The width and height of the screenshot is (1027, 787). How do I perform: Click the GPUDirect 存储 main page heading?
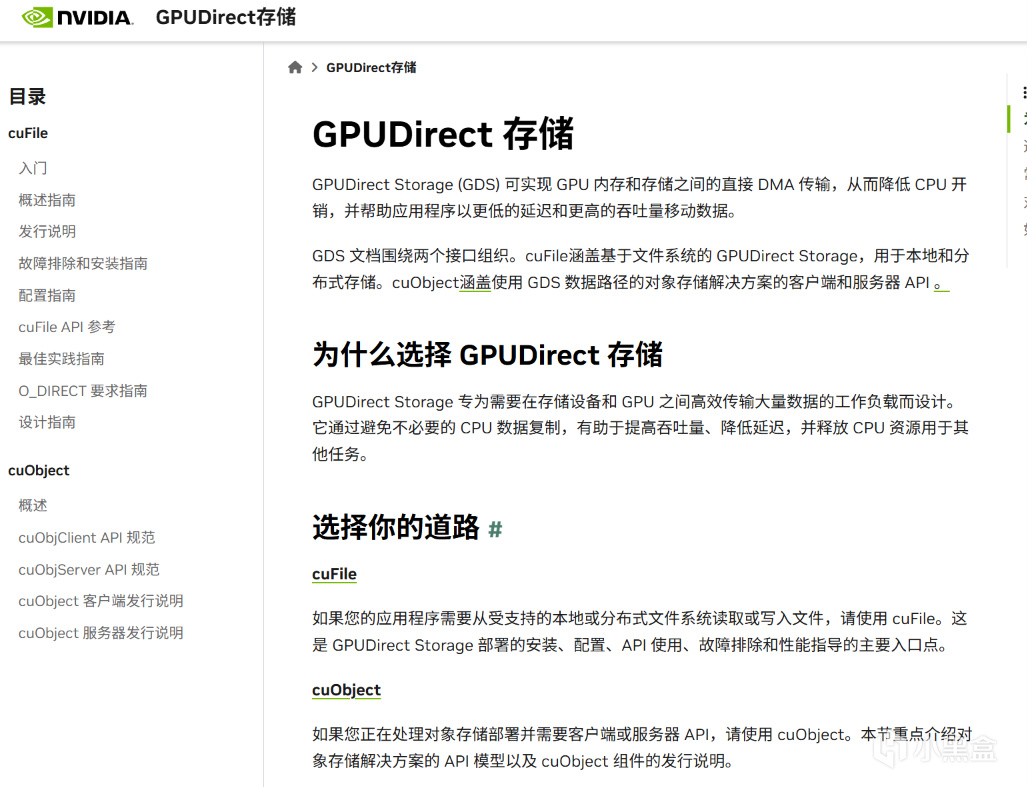point(443,134)
